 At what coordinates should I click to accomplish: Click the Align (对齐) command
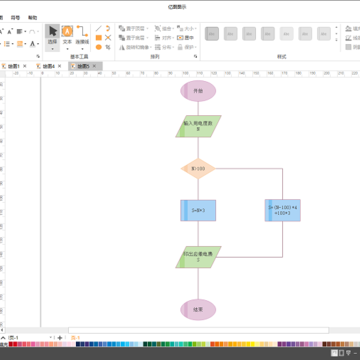point(164,38)
